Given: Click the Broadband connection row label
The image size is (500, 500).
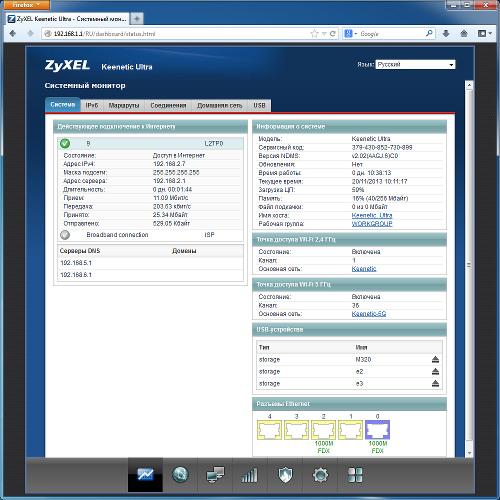Looking at the screenshot, I should 117,235.
